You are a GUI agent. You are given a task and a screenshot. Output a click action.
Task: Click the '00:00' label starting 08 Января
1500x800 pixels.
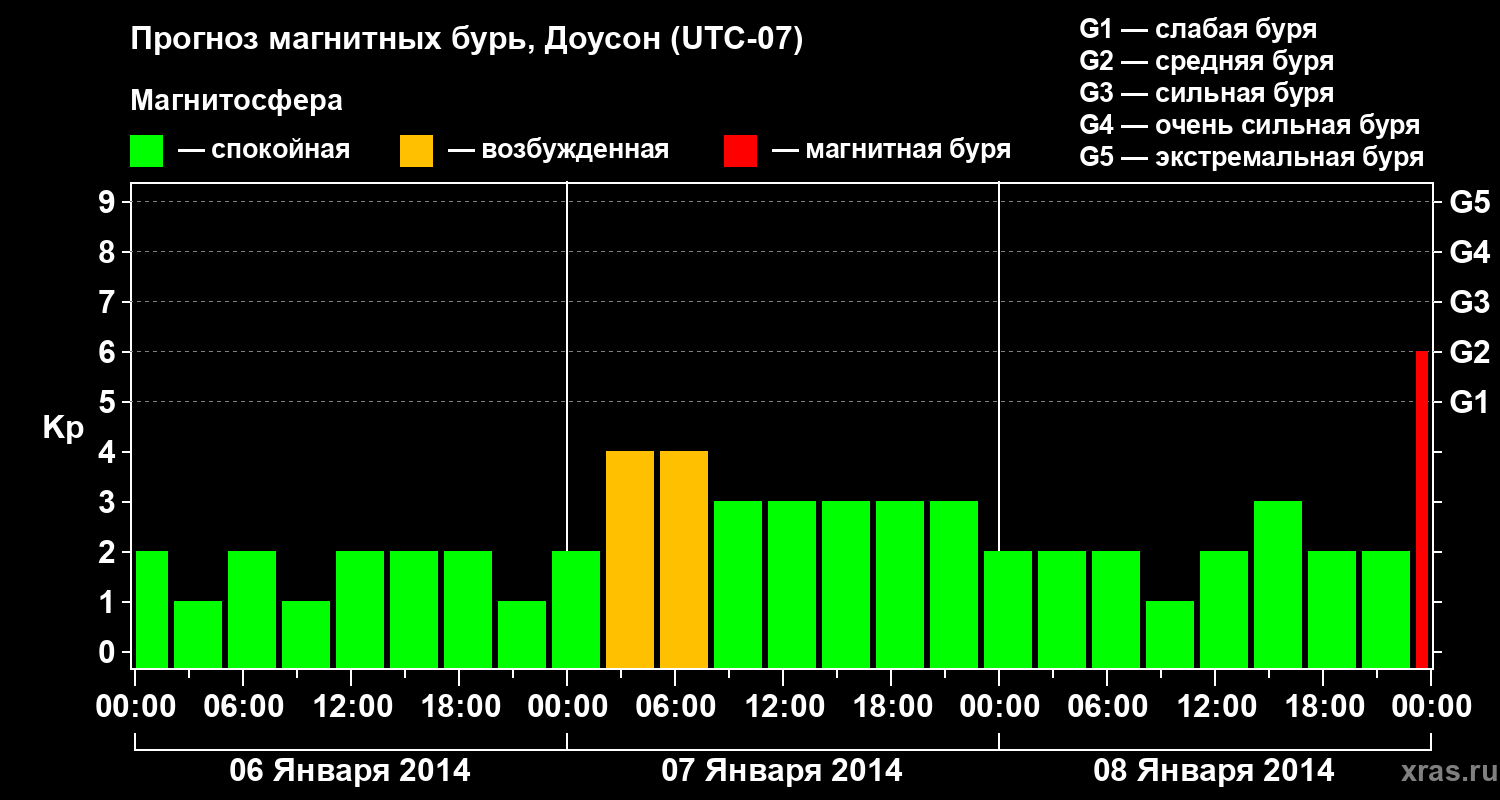click(999, 707)
